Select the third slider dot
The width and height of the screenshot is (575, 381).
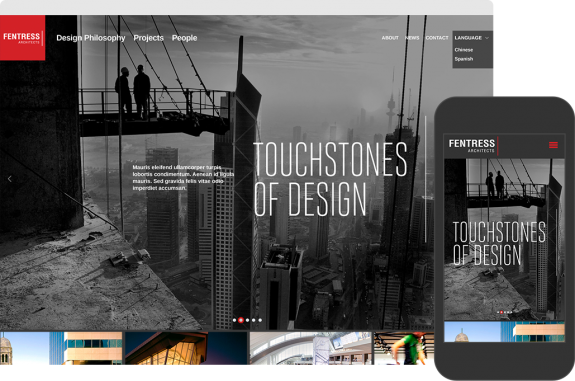248,320
